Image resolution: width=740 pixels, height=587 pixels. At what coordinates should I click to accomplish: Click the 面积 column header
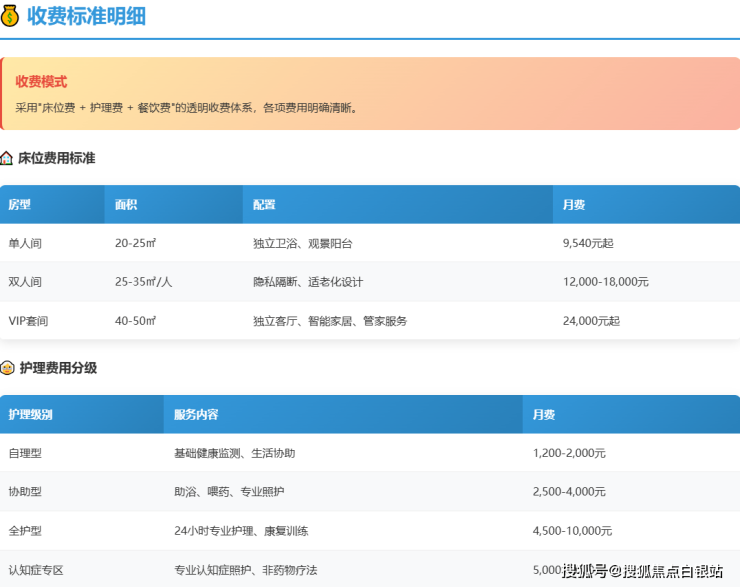tap(126, 204)
